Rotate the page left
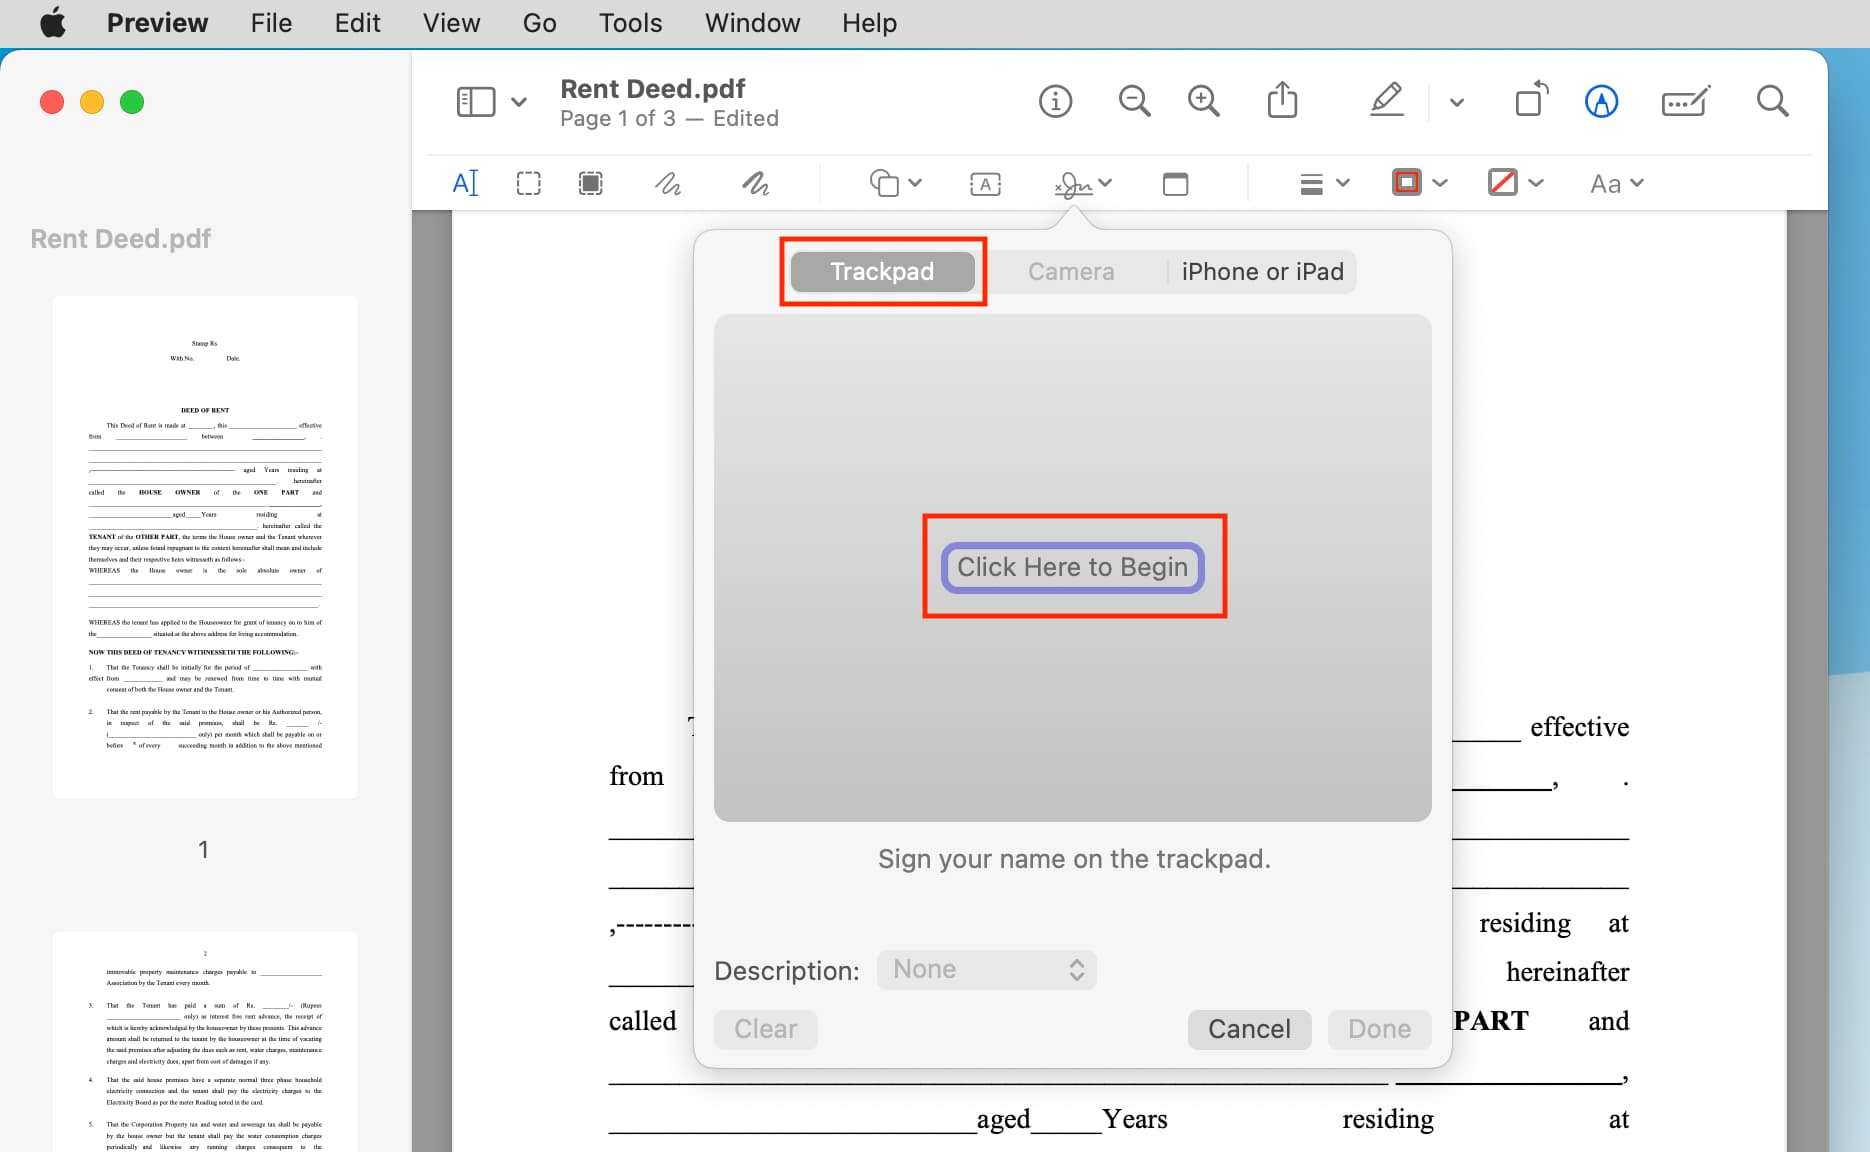 (1530, 100)
